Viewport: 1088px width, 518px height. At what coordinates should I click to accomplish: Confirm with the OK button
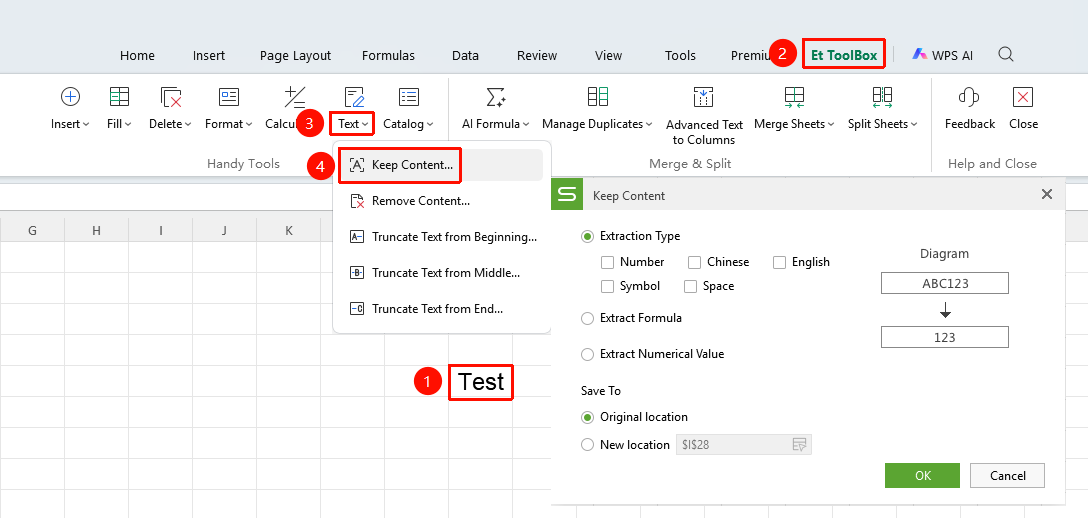click(922, 476)
